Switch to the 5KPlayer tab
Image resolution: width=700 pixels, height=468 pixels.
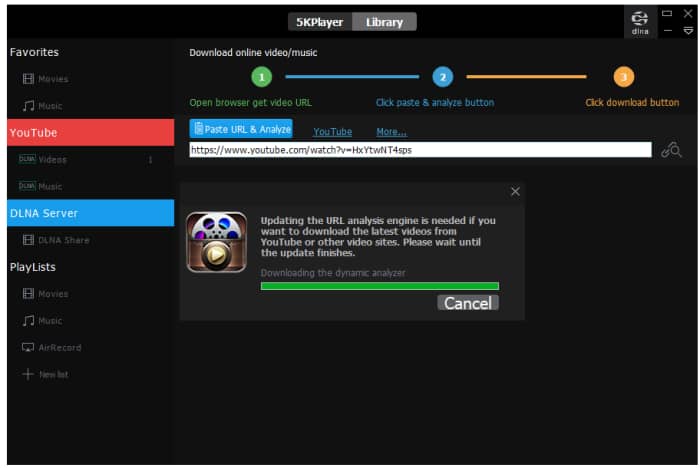[320, 22]
